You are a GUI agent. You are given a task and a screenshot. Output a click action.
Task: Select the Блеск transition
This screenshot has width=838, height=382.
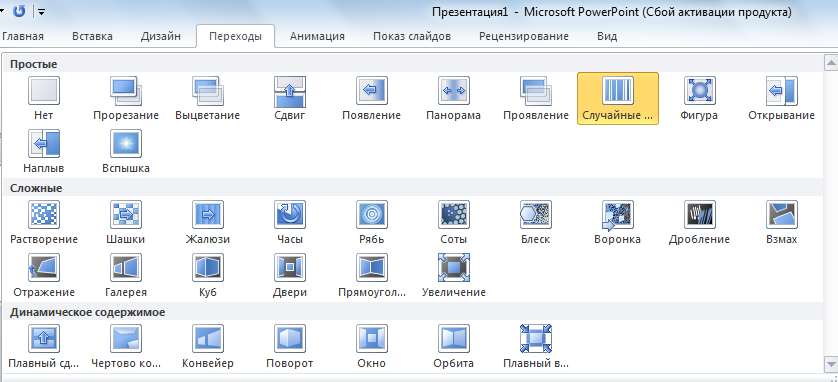coord(536,222)
